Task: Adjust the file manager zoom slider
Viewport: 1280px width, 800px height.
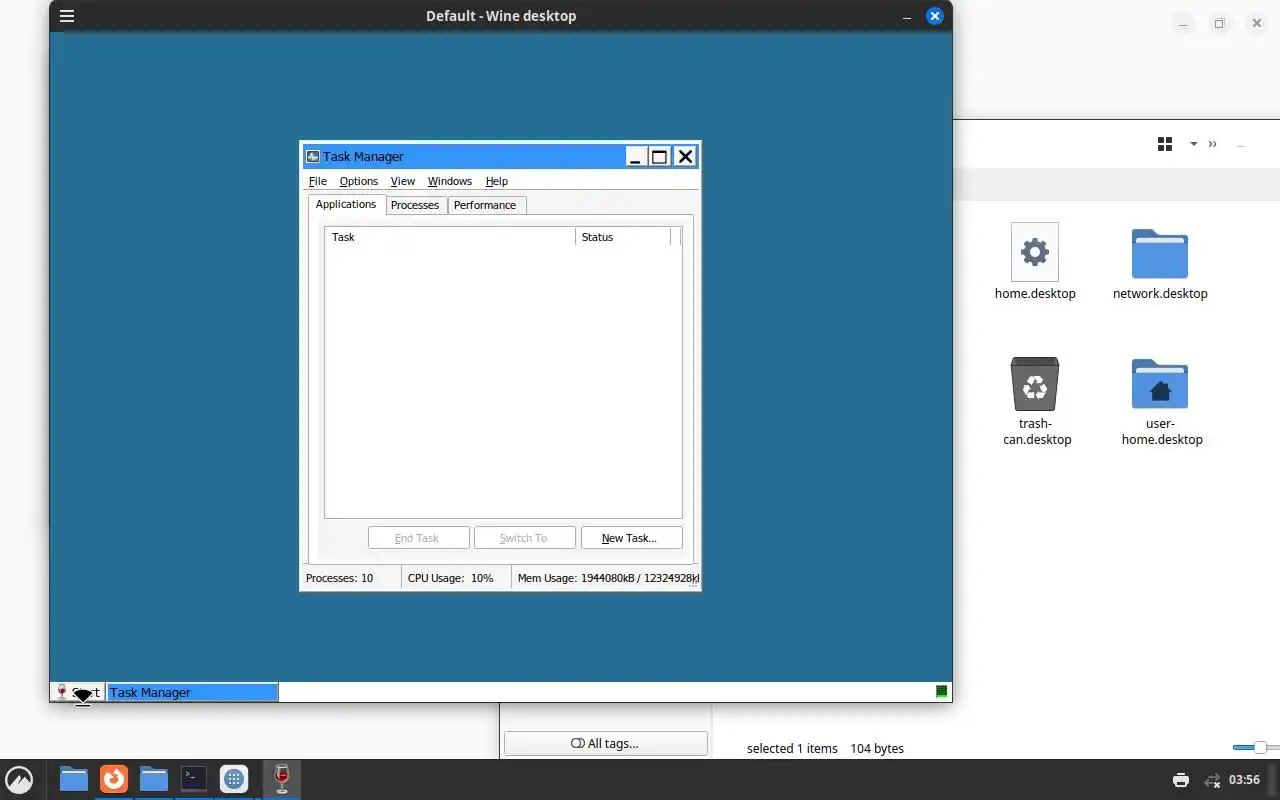Action: (1259, 747)
